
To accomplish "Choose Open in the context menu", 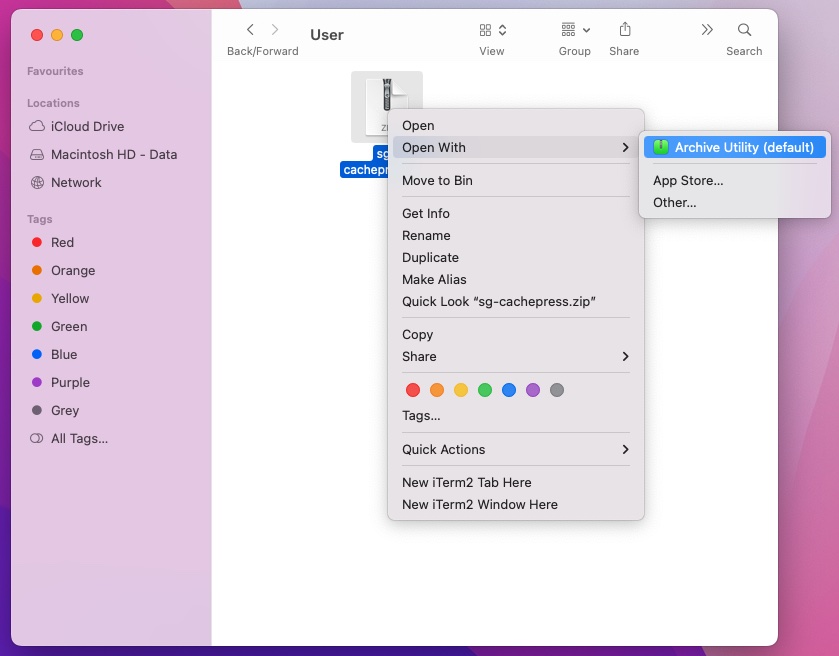I will [515, 125].
